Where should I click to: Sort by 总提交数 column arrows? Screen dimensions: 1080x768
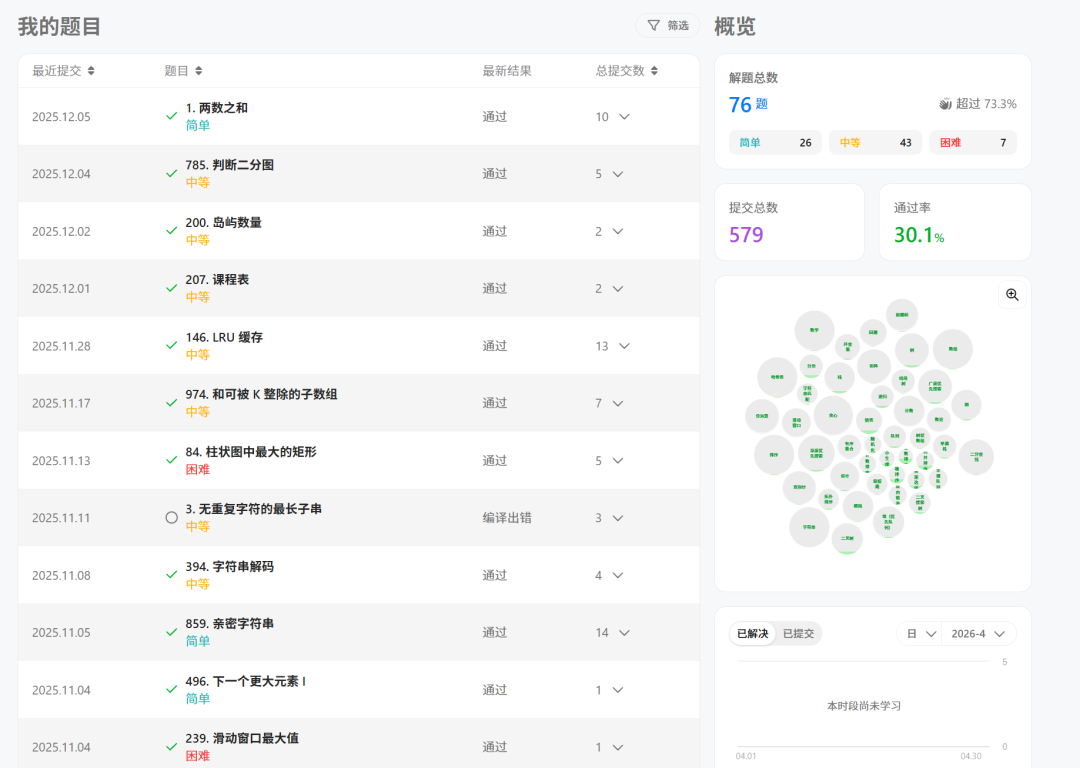tap(654, 71)
